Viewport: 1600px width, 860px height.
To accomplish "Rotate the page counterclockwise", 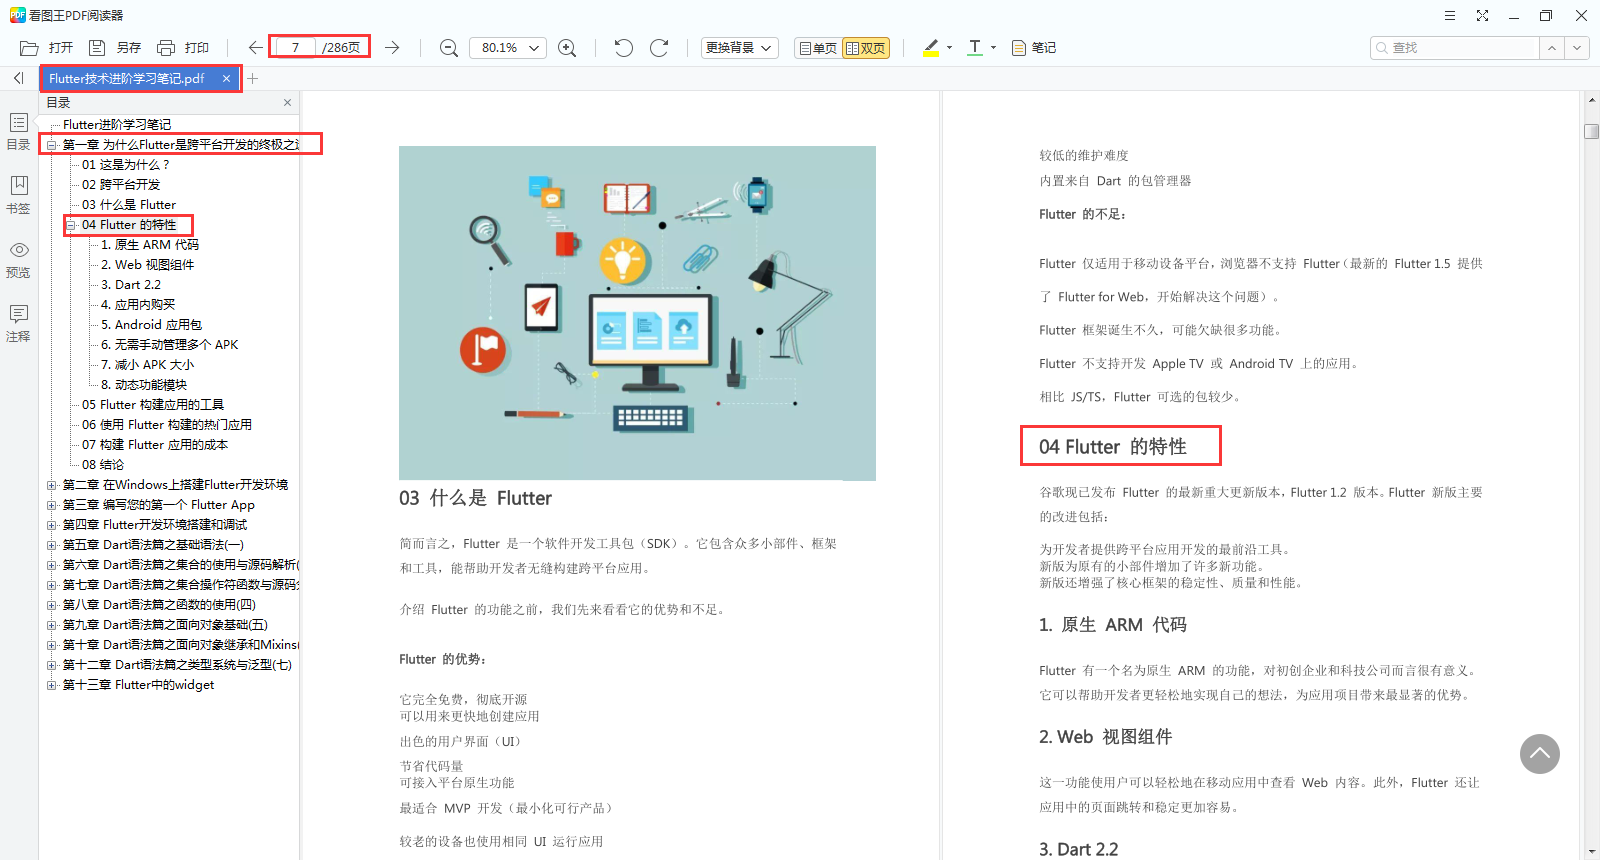I will [x=624, y=48].
